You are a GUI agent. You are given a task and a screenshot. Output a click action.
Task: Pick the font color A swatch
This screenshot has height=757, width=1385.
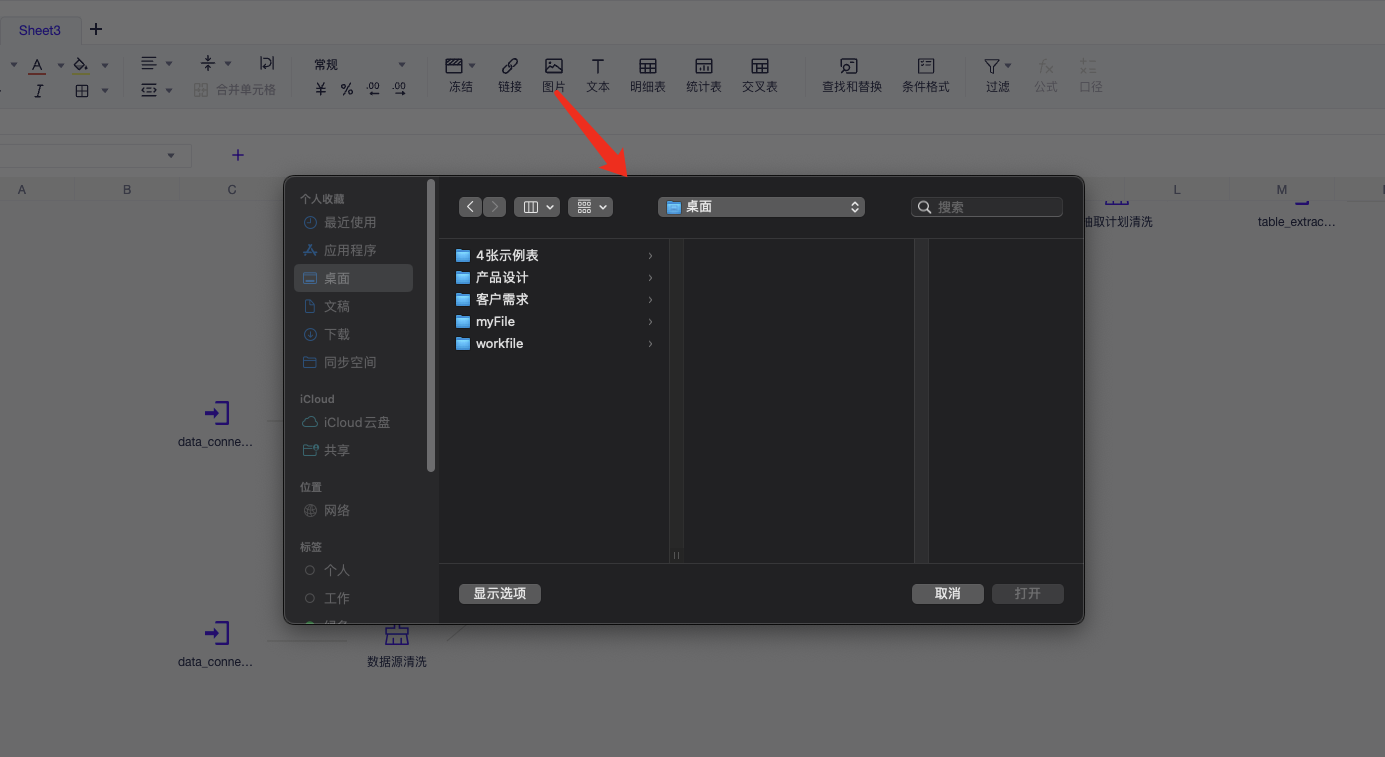click(37, 65)
